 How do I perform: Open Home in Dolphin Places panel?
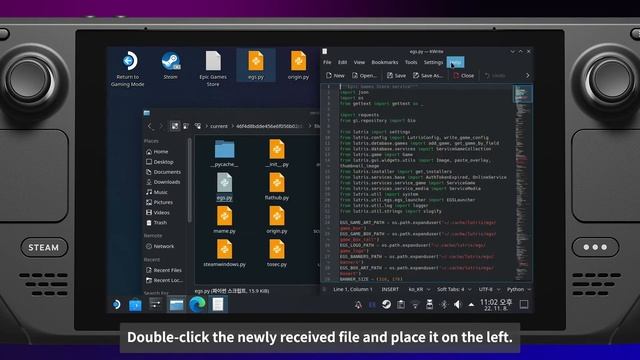point(157,151)
